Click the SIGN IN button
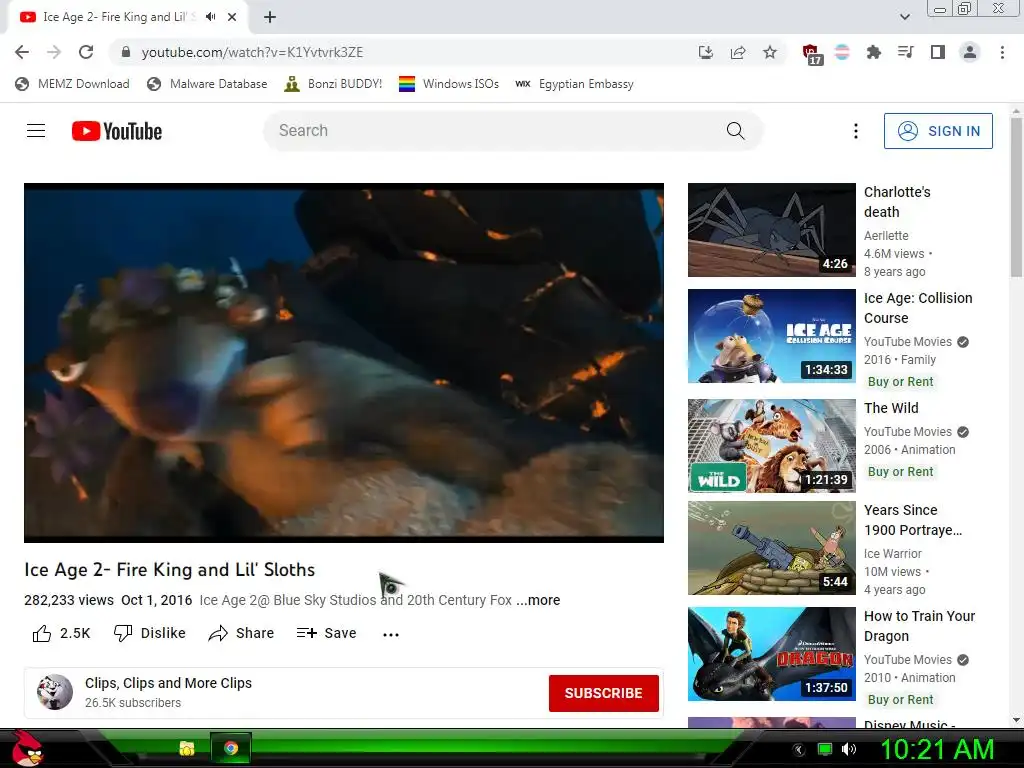The image size is (1024, 768). tap(938, 131)
